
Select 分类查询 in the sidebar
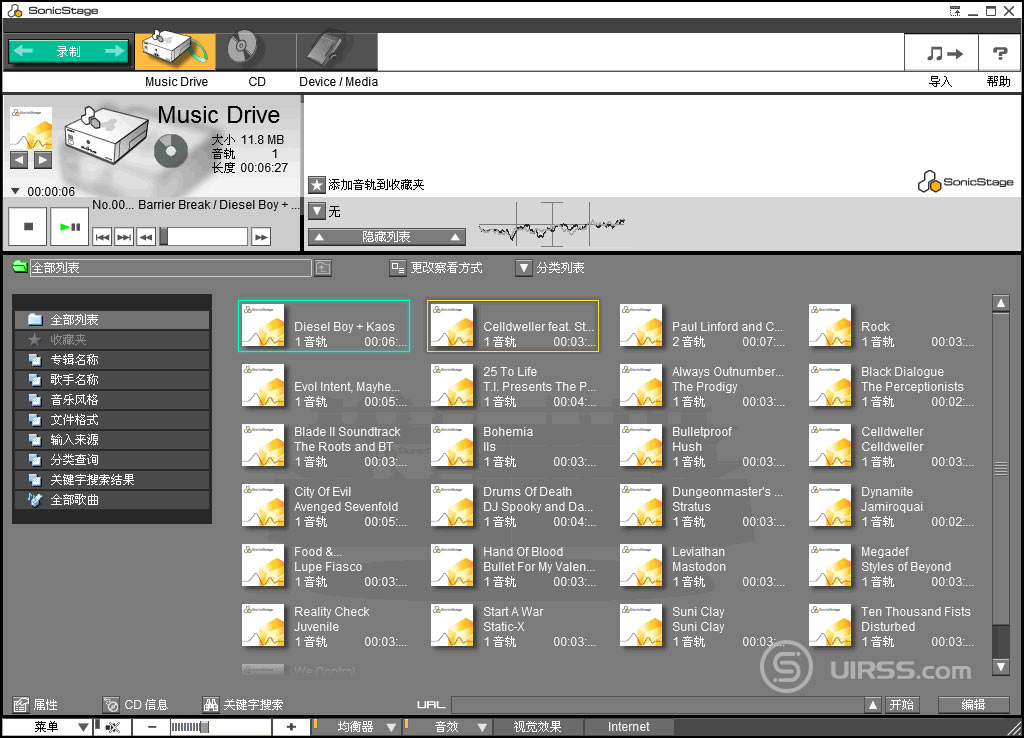(112, 460)
